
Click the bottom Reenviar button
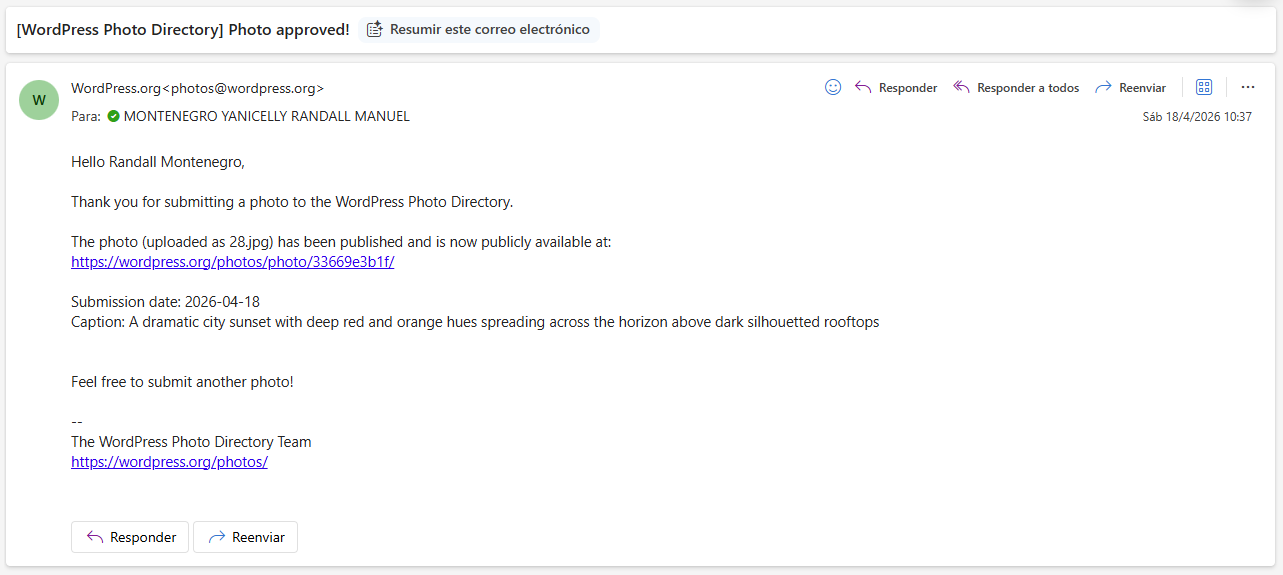[x=245, y=537]
